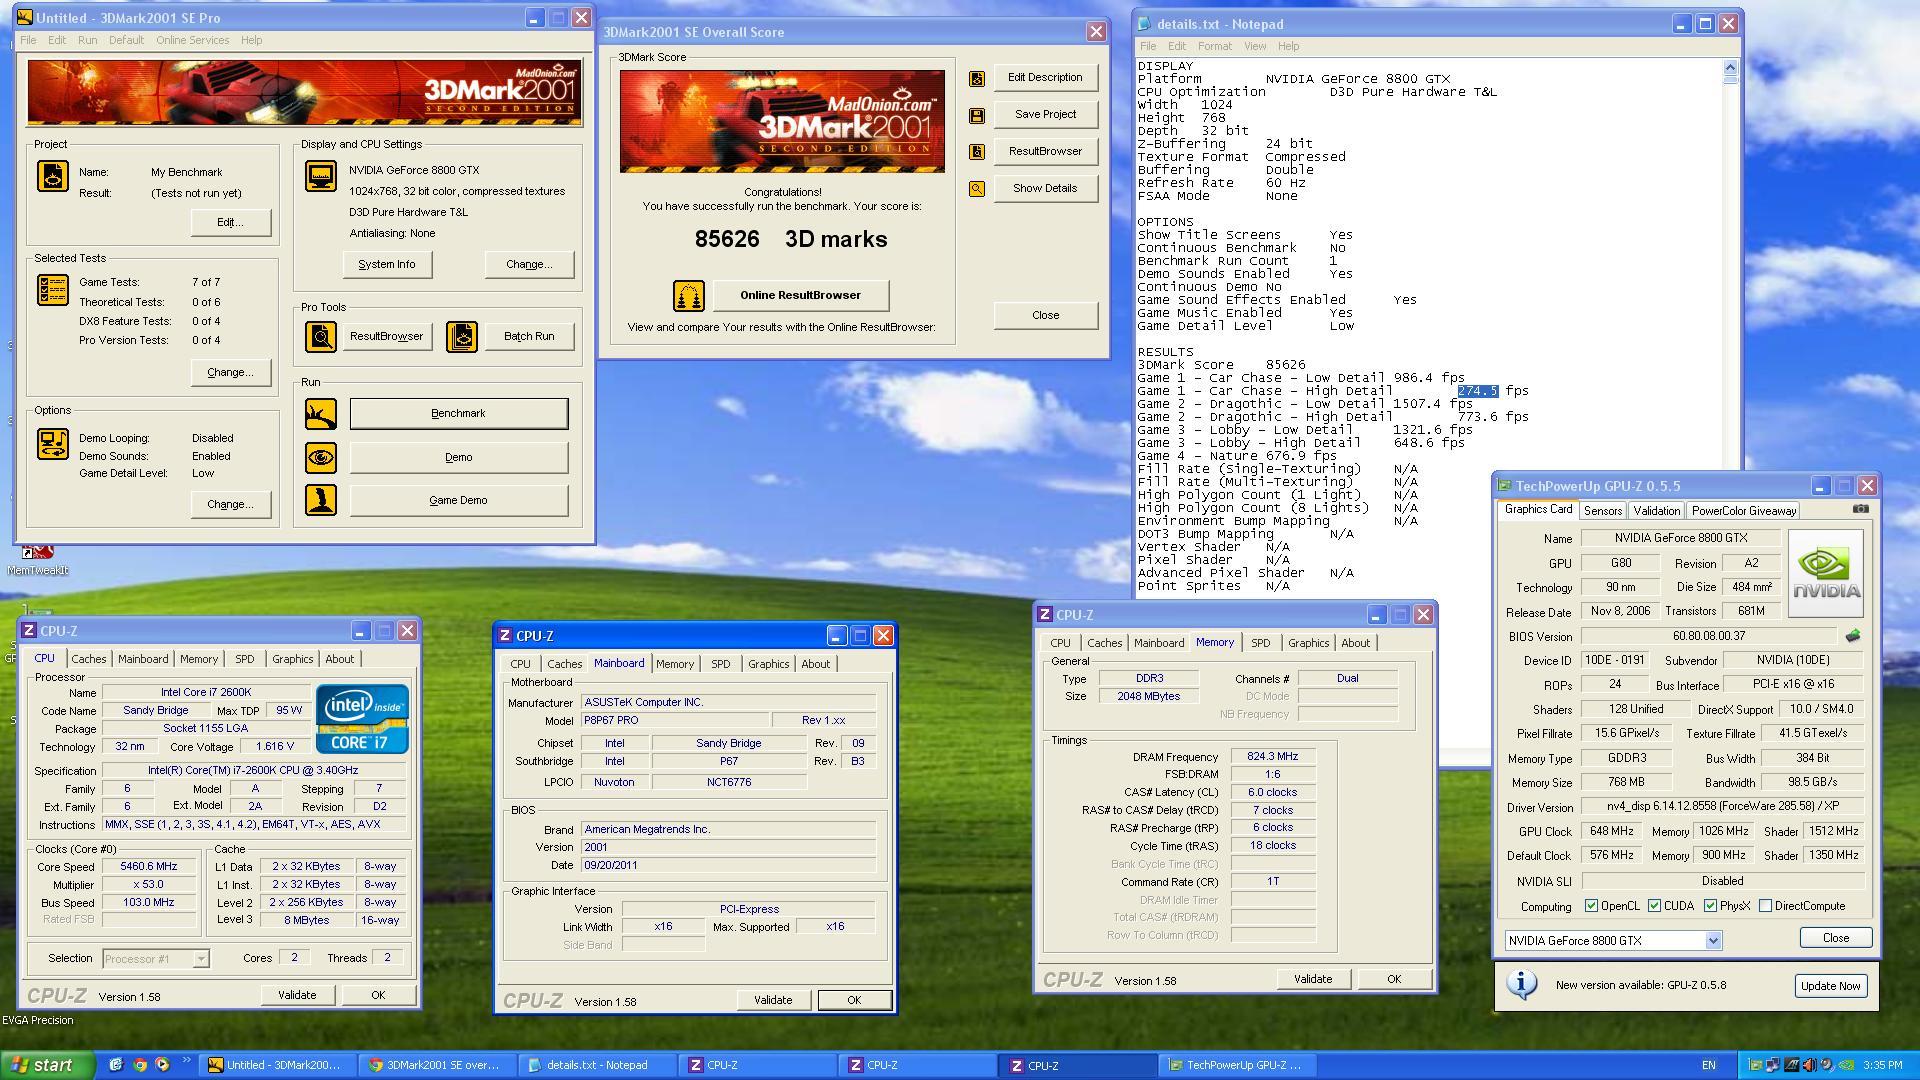Open Online Services menu in 3DMark
This screenshot has width=1920, height=1080.
[192, 40]
